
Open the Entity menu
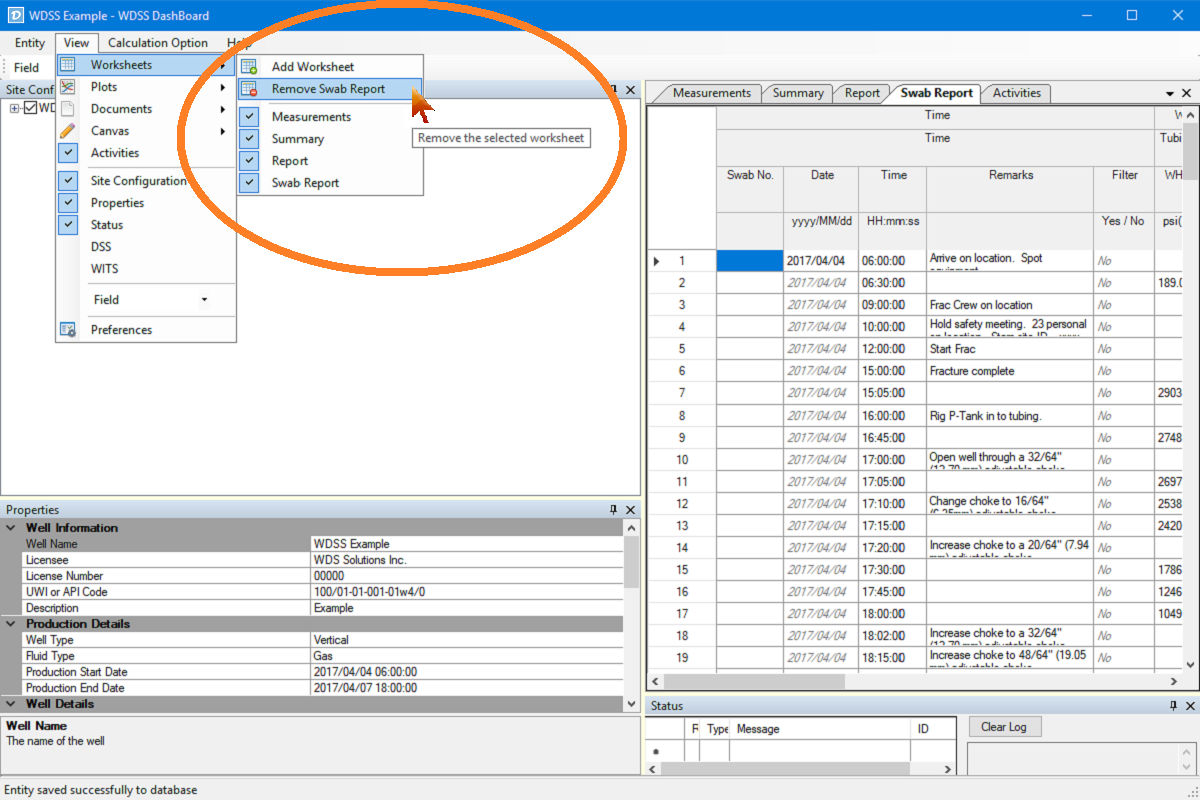(30, 43)
